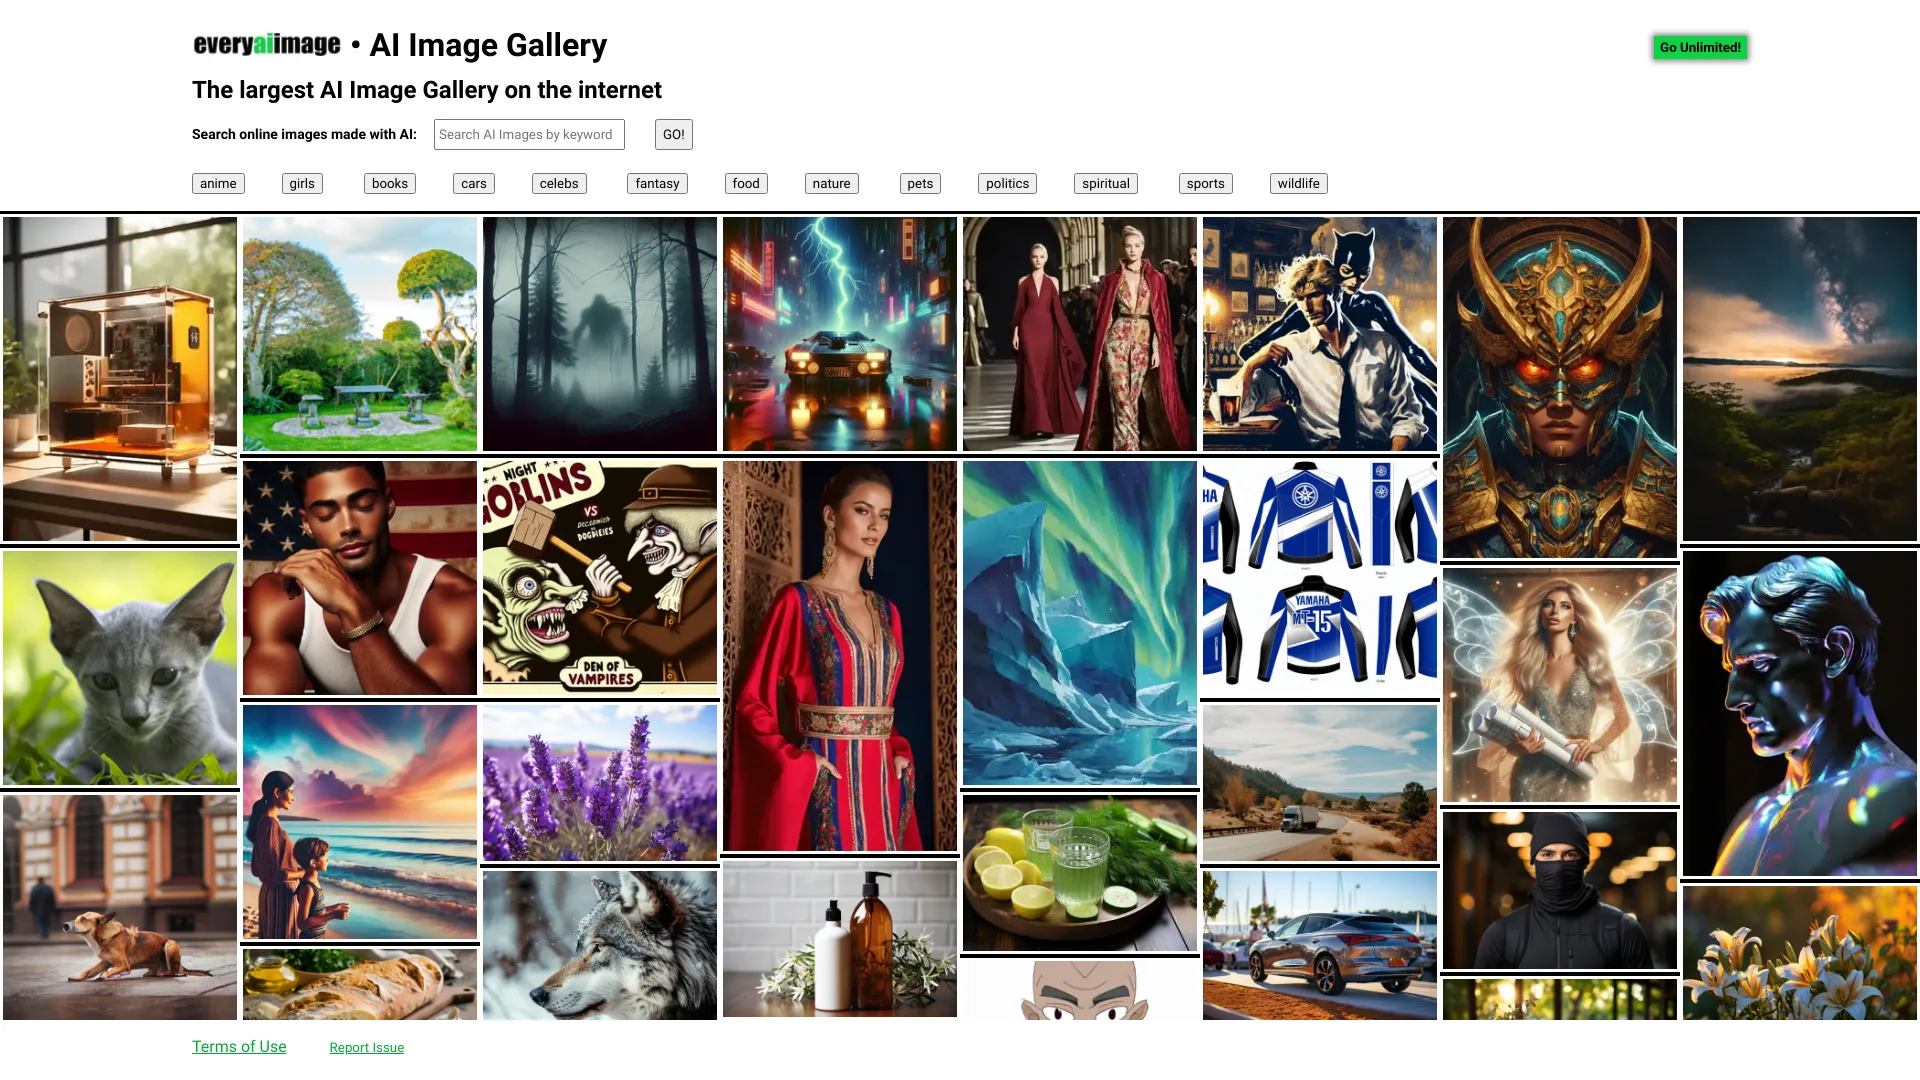Click the sports category filter icon
Image resolution: width=1920 pixels, height=1080 pixels.
(1205, 182)
